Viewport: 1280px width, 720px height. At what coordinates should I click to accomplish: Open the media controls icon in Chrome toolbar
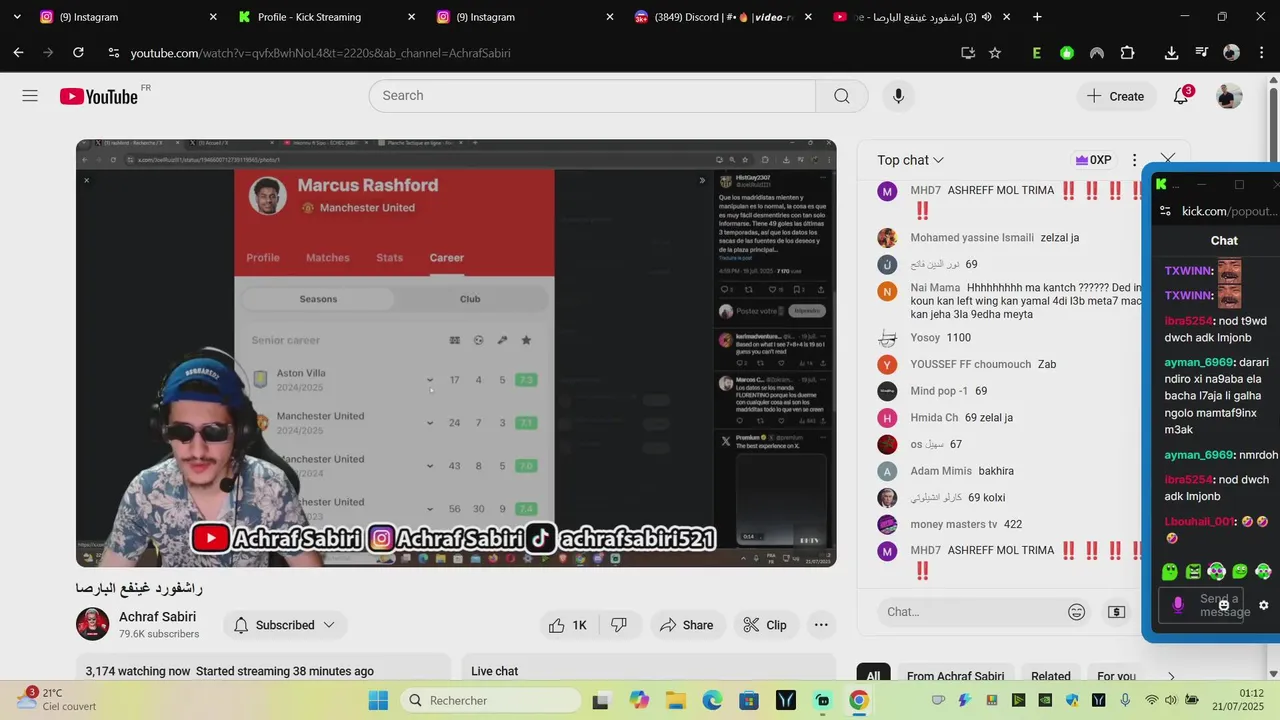click(x=1201, y=53)
